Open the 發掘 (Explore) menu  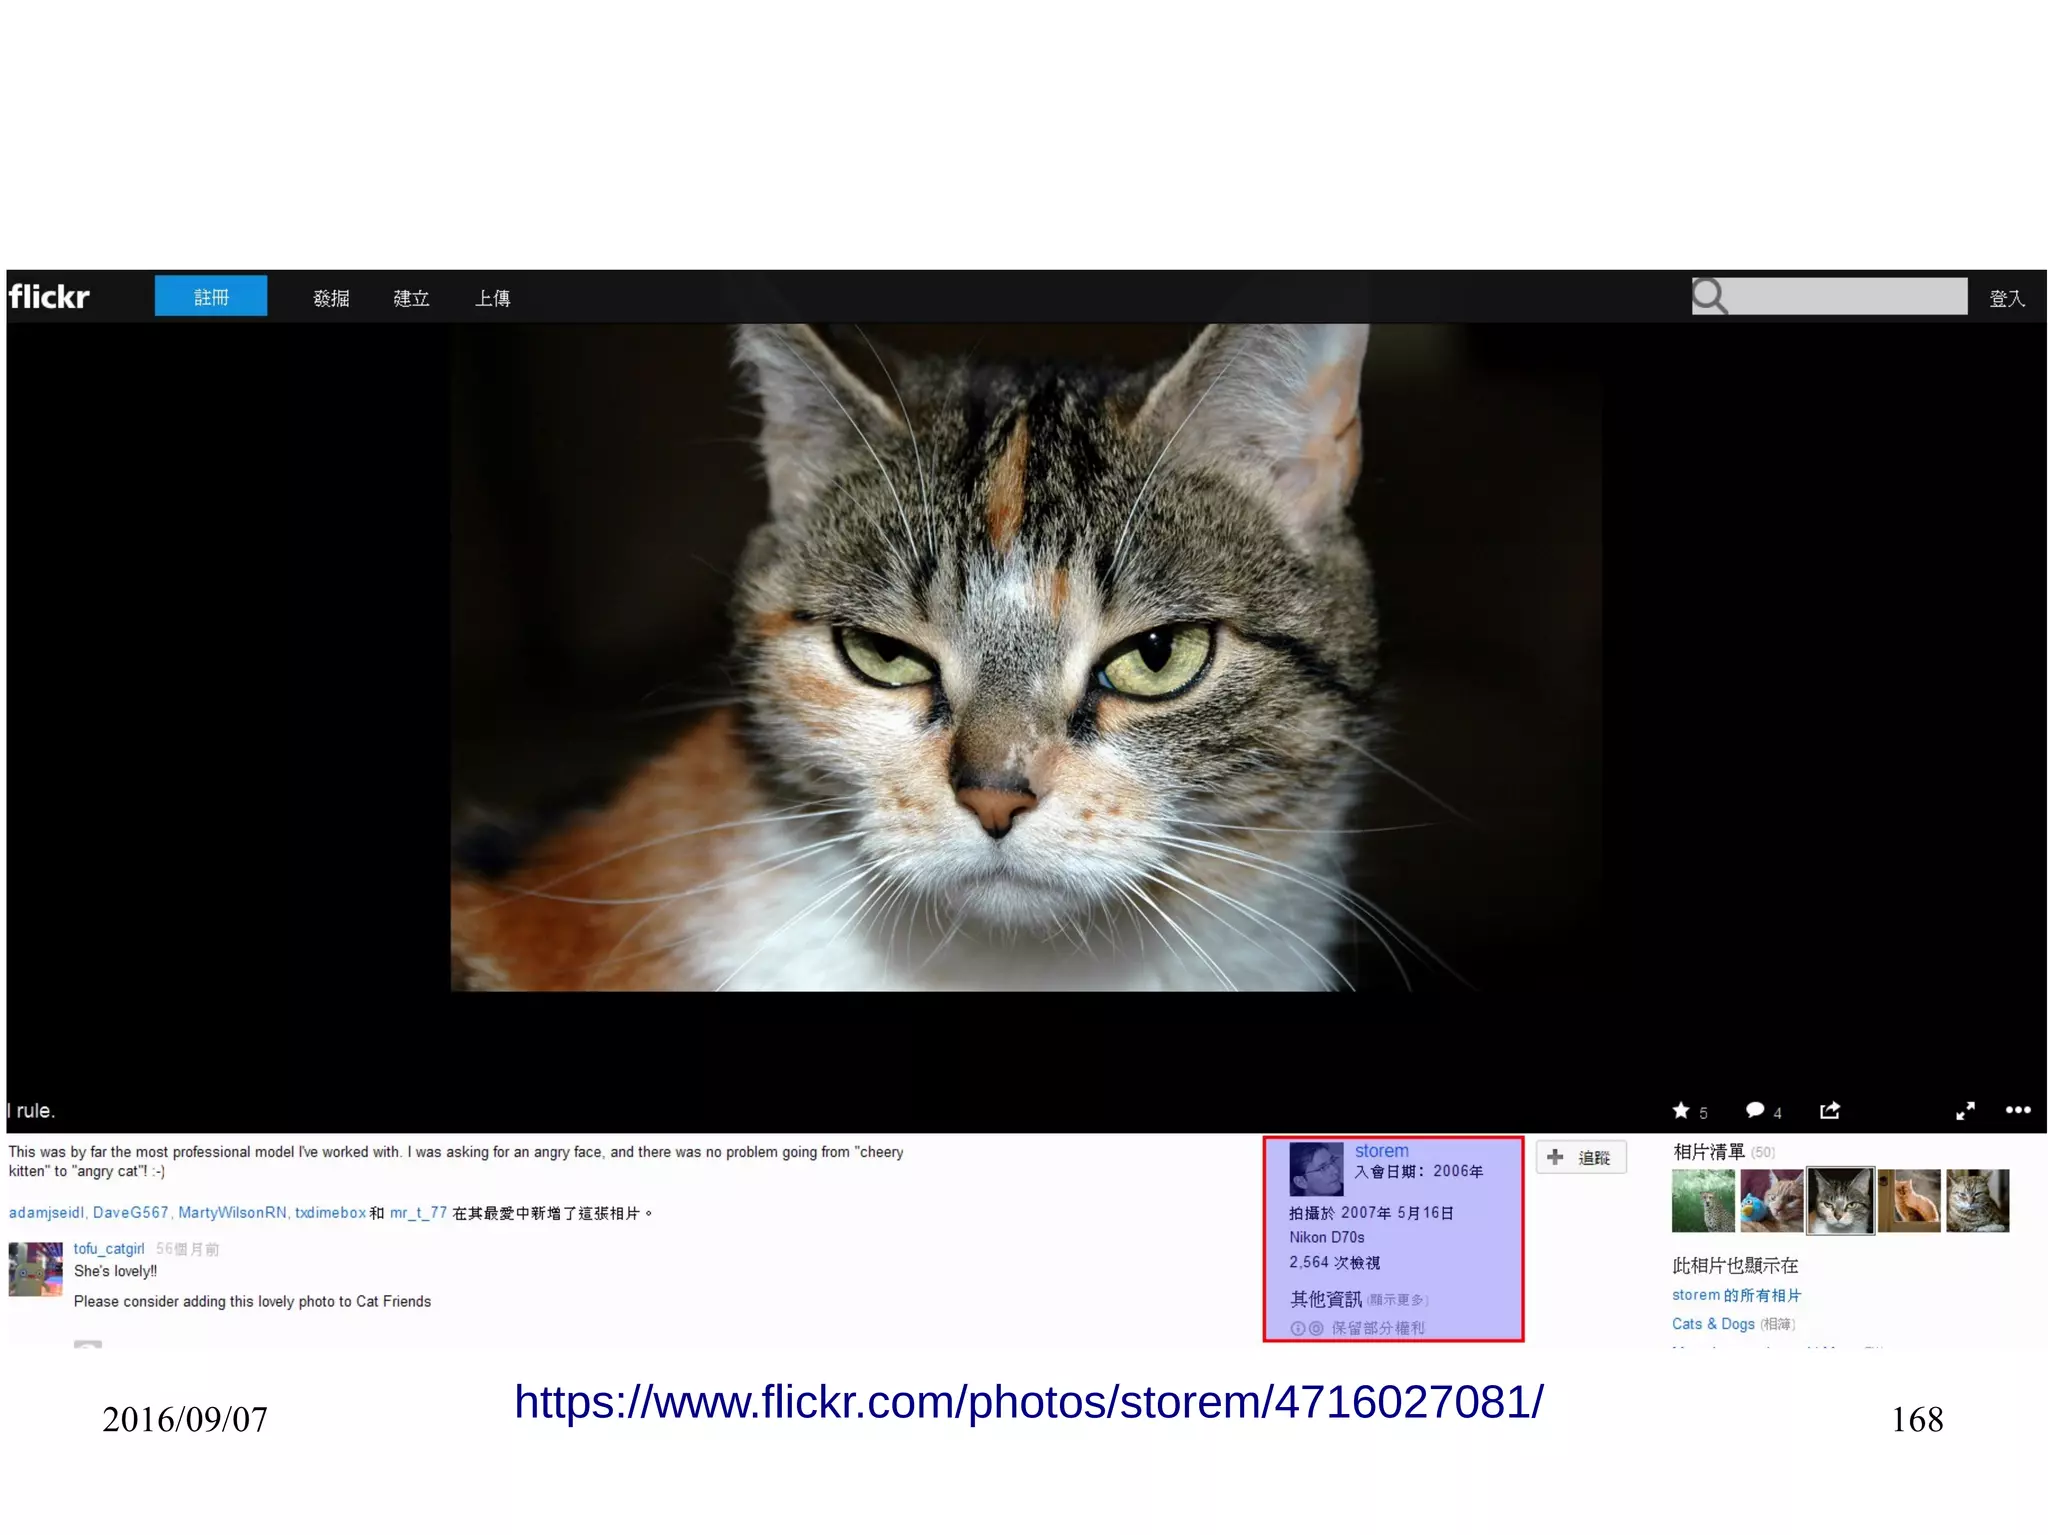click(x=331, y=298)
